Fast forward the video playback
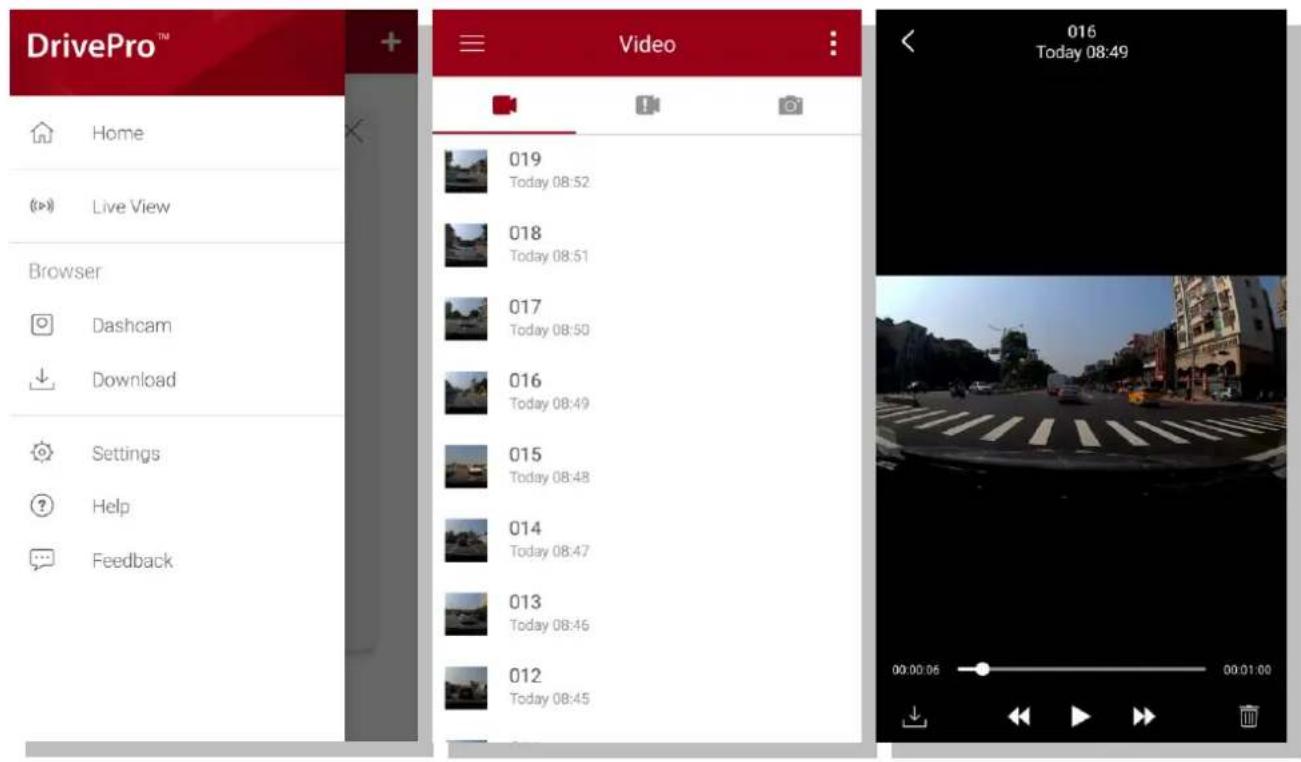1301x762 pixels. pos(1144,716)
